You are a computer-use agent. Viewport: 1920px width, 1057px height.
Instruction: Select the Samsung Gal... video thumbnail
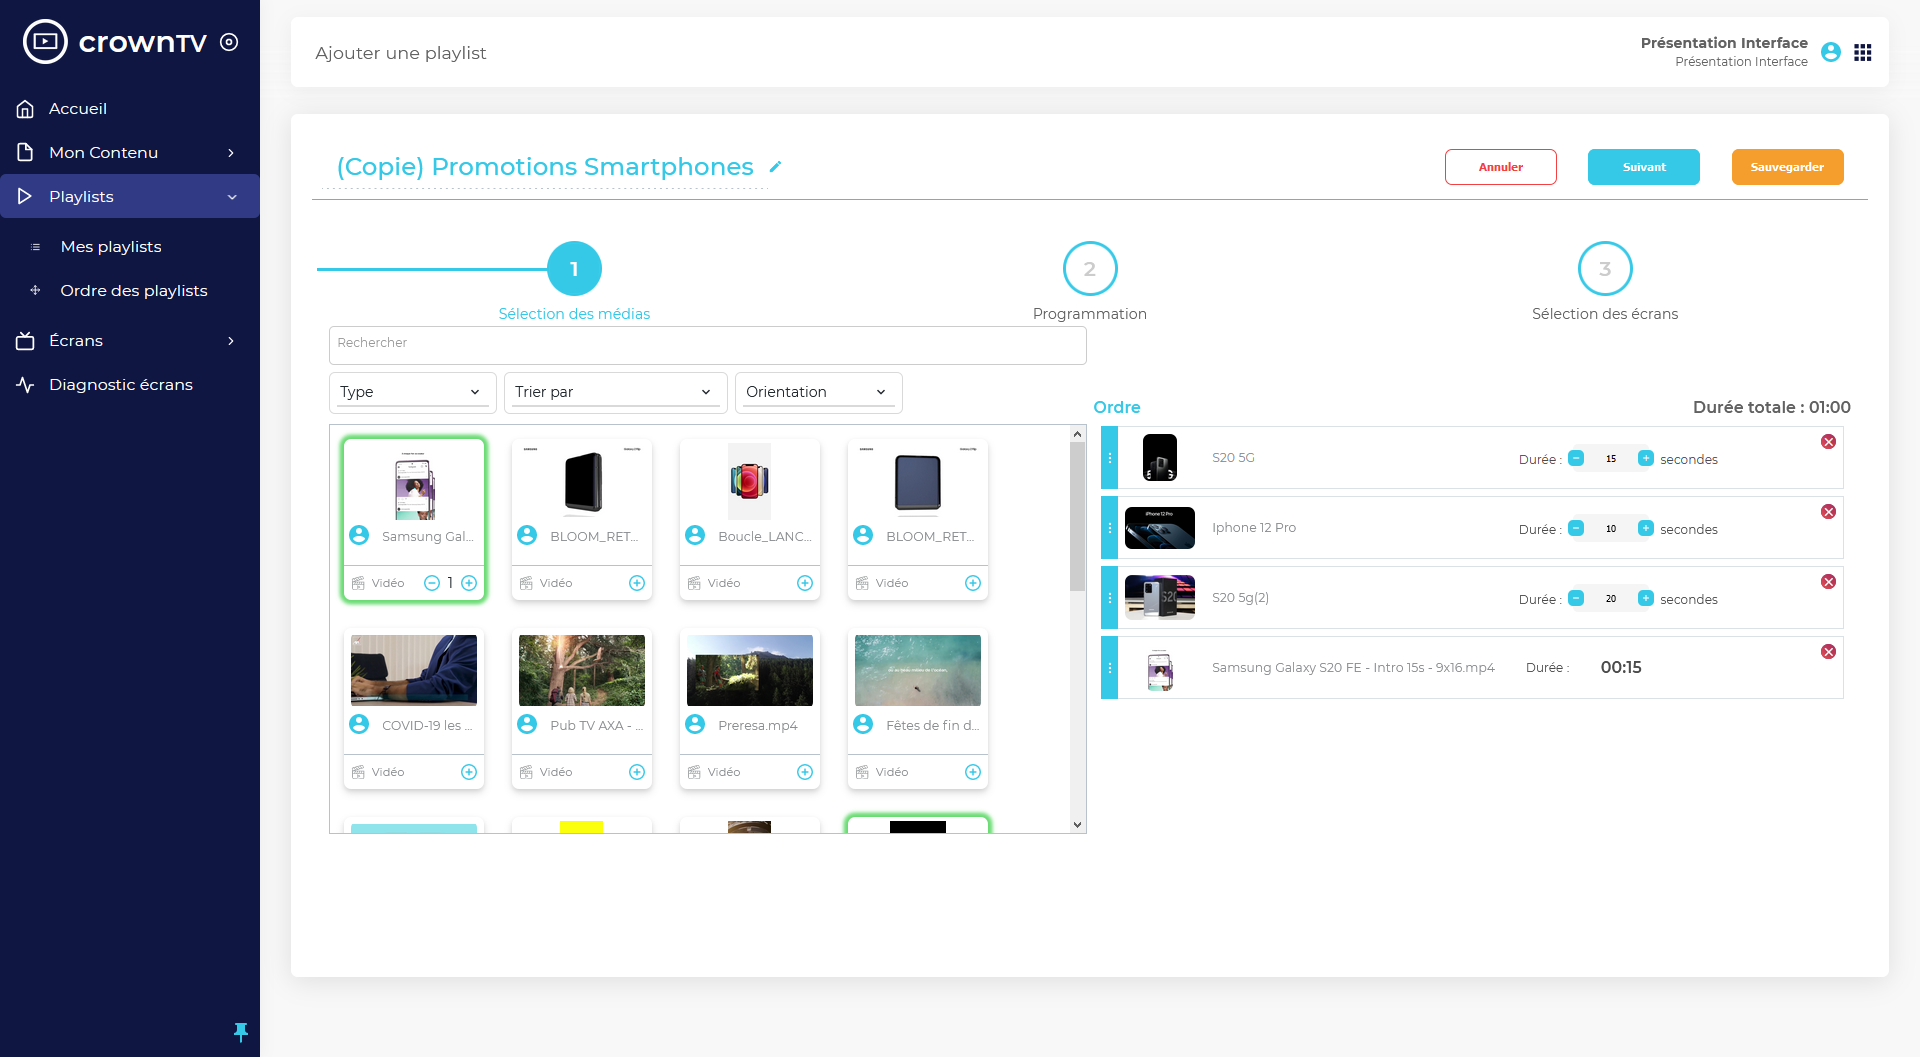(414, 484)
